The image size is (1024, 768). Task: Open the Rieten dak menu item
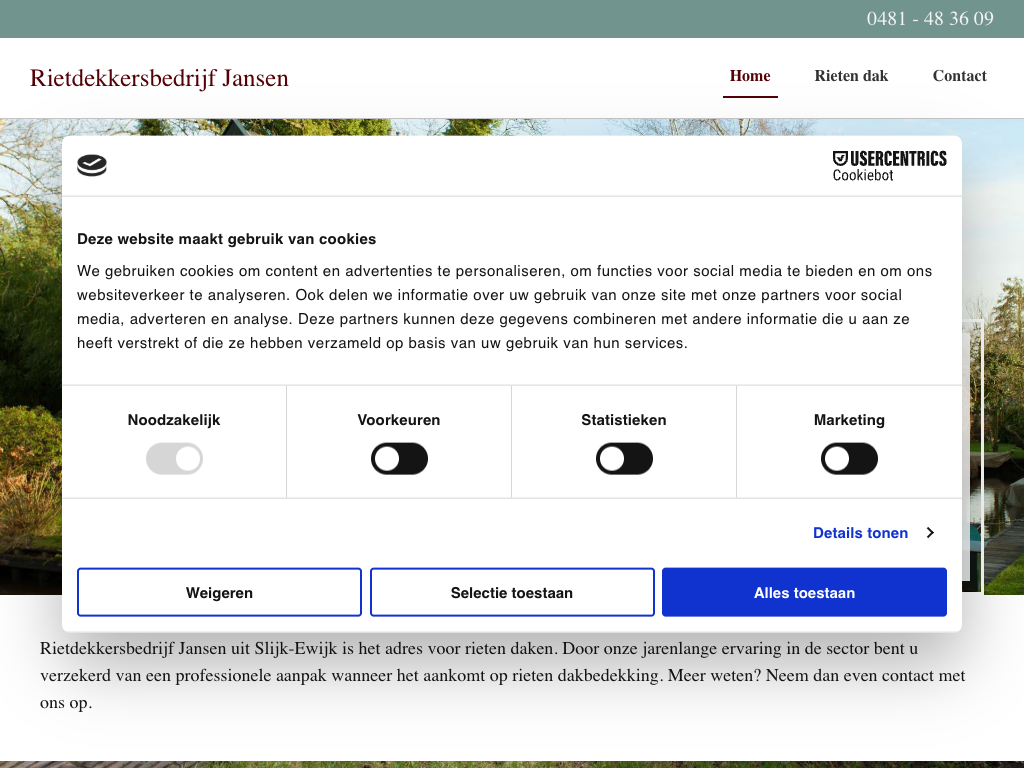click(851, 76)
